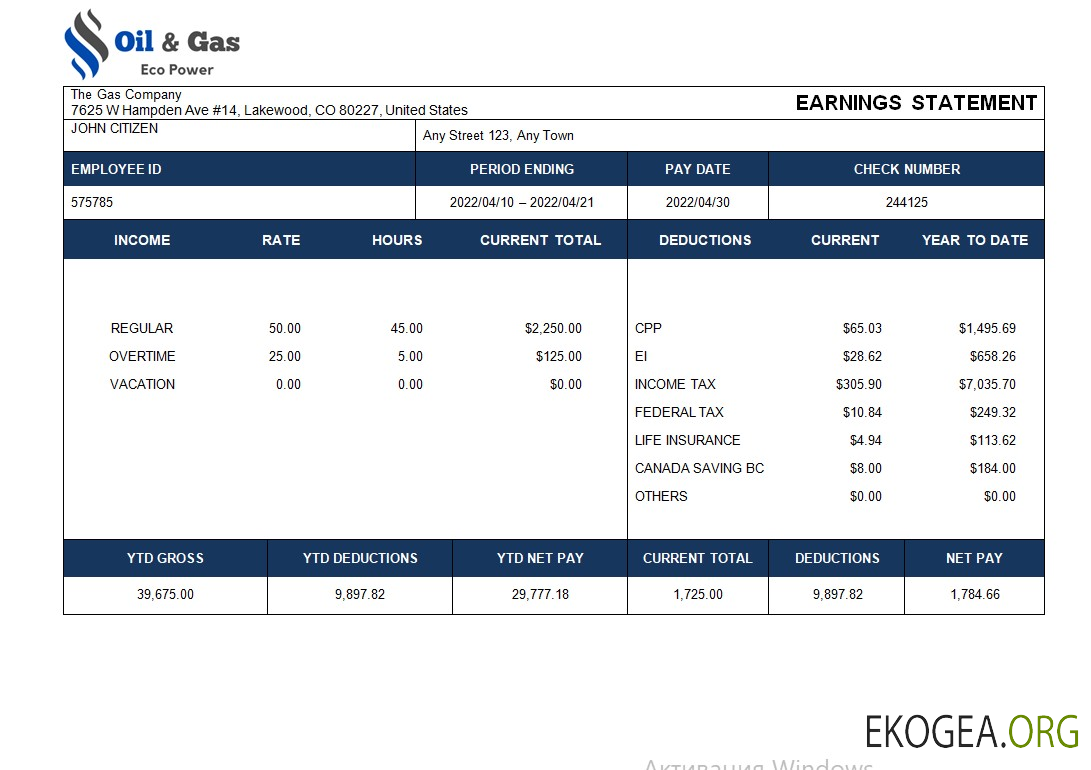Image resolution: width=1091 pixels, height=770 pixels.
Task: Click the OVERTIME current total $125.00
Action: (x=558, y=356)
